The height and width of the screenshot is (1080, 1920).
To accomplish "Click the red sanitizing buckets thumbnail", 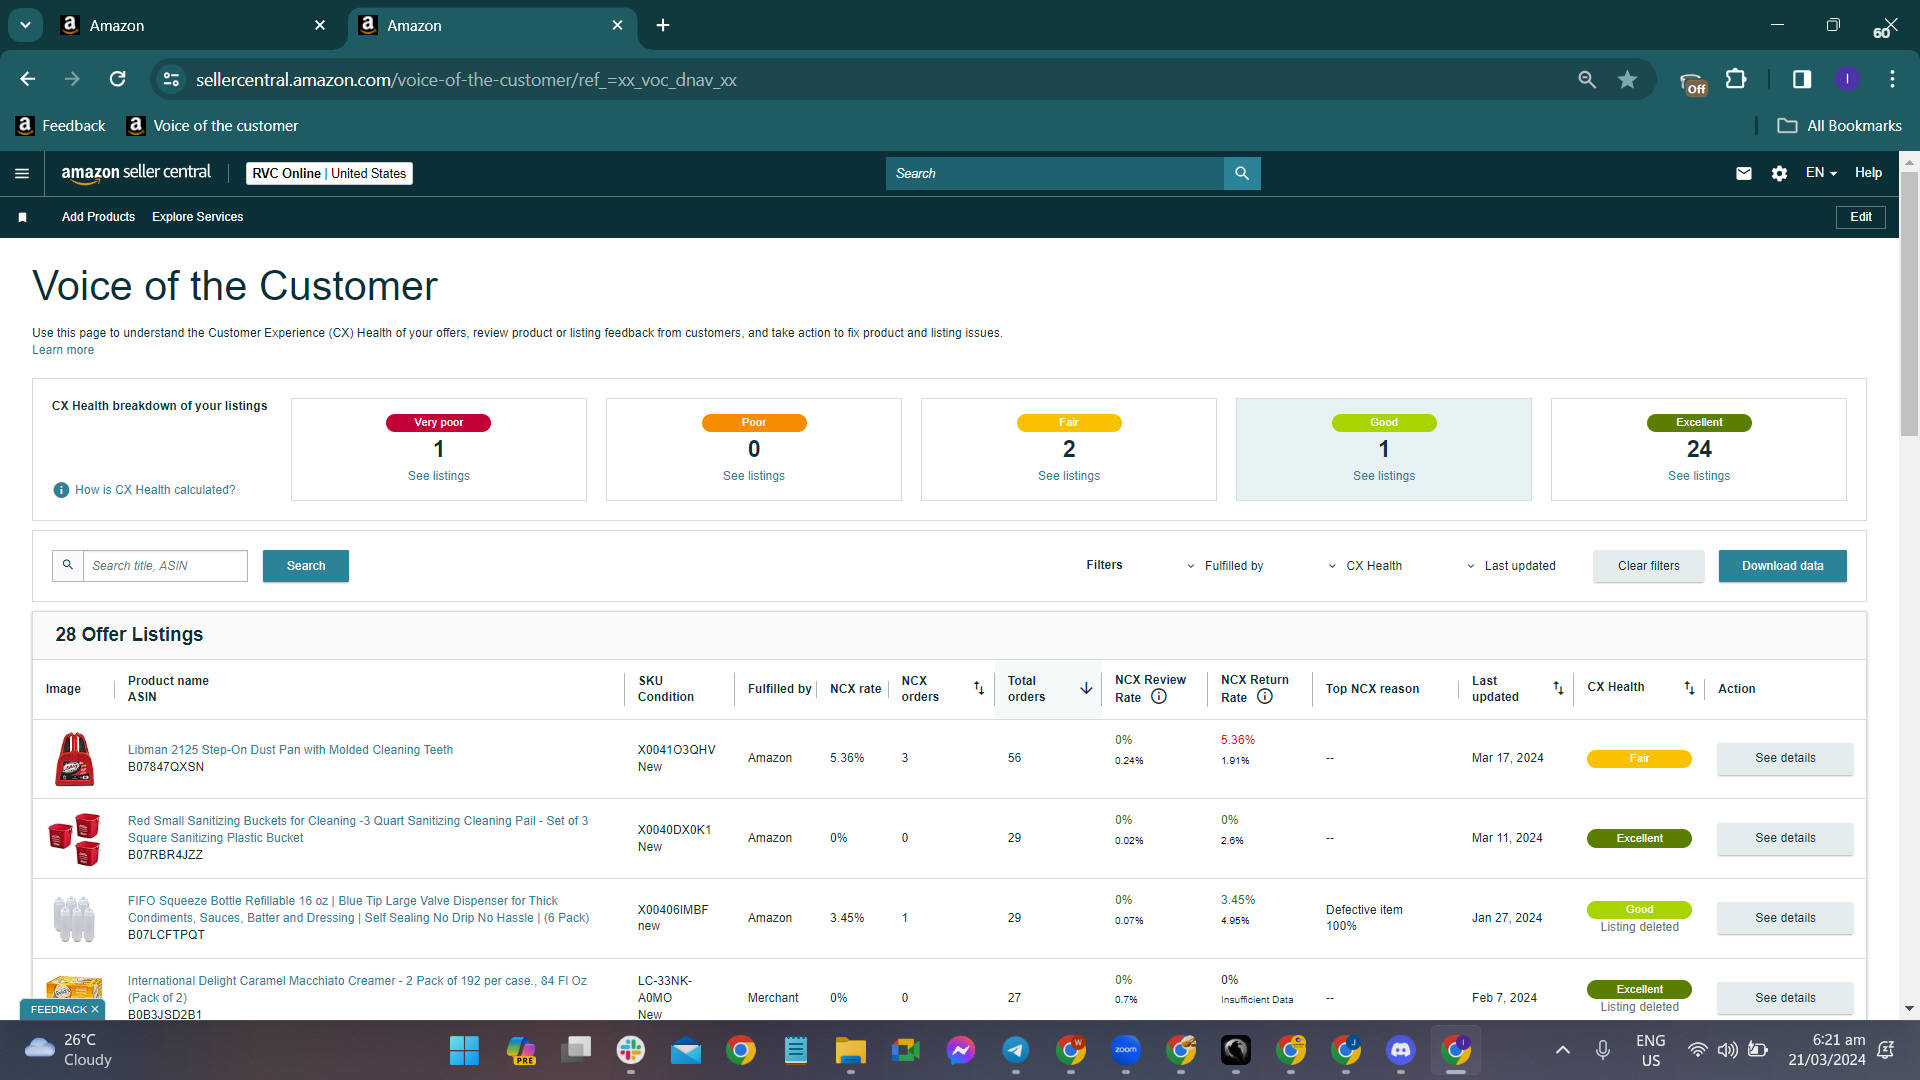I will [75, 838].
